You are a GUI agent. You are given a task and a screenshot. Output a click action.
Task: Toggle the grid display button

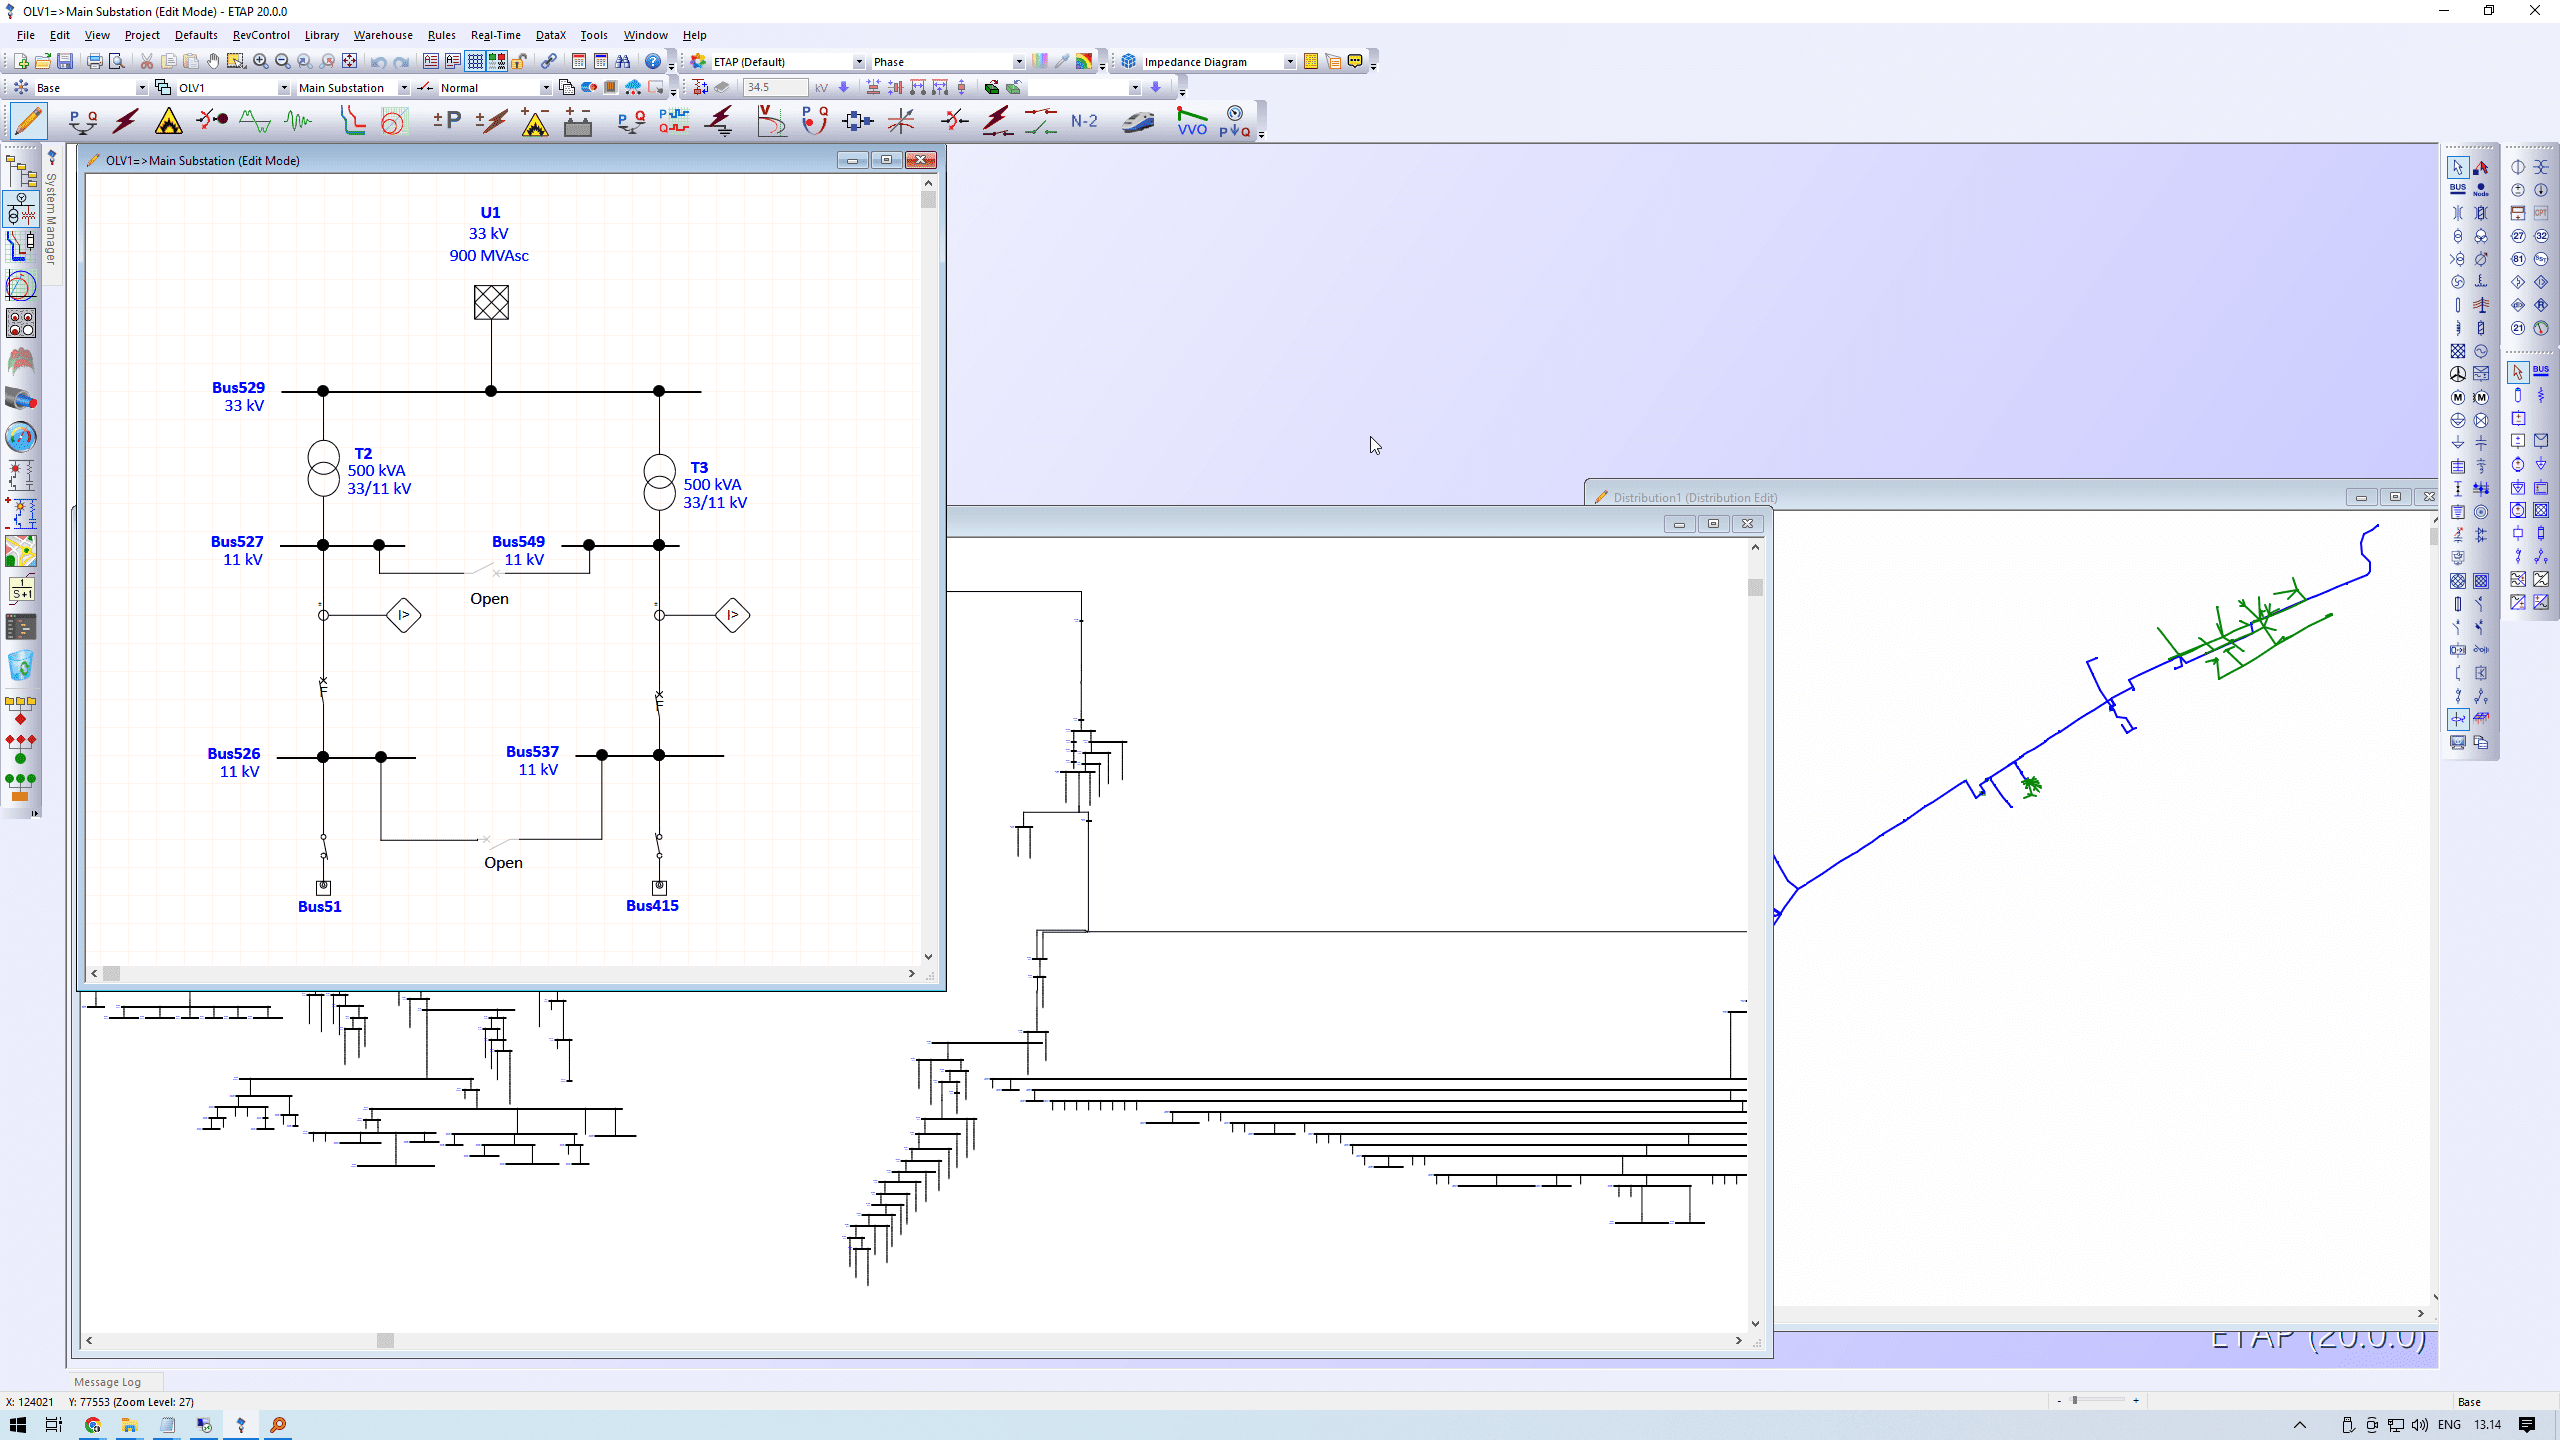475,61
